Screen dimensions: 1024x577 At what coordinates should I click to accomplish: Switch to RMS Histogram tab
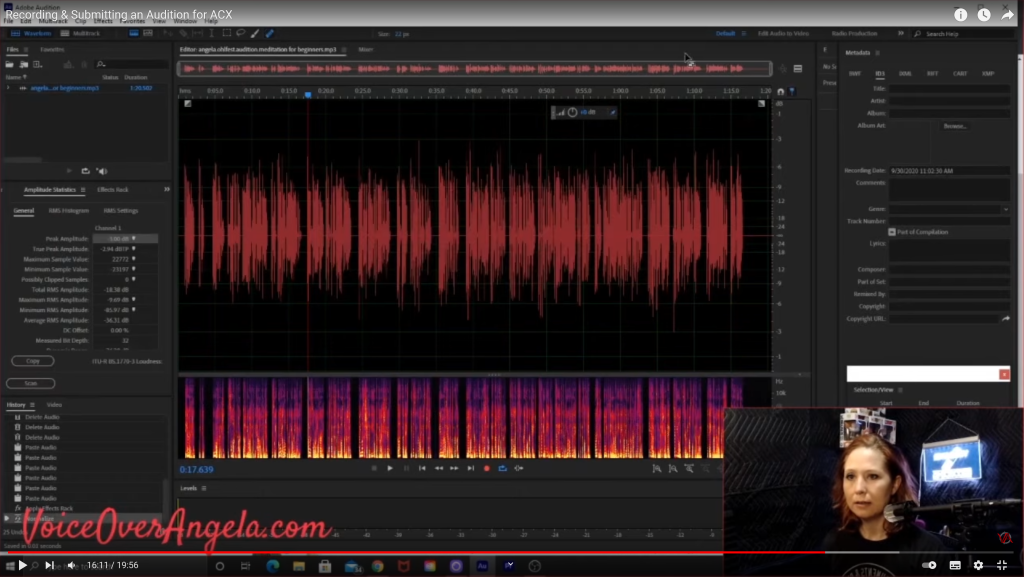click(69, 211)
